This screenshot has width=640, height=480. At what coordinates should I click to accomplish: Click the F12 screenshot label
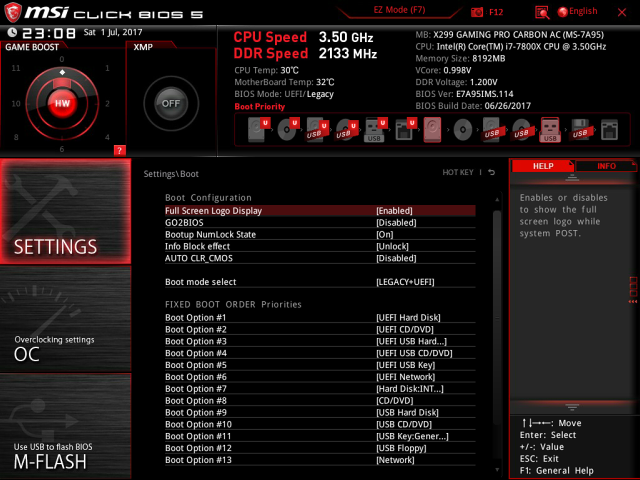tap(496, 12)
